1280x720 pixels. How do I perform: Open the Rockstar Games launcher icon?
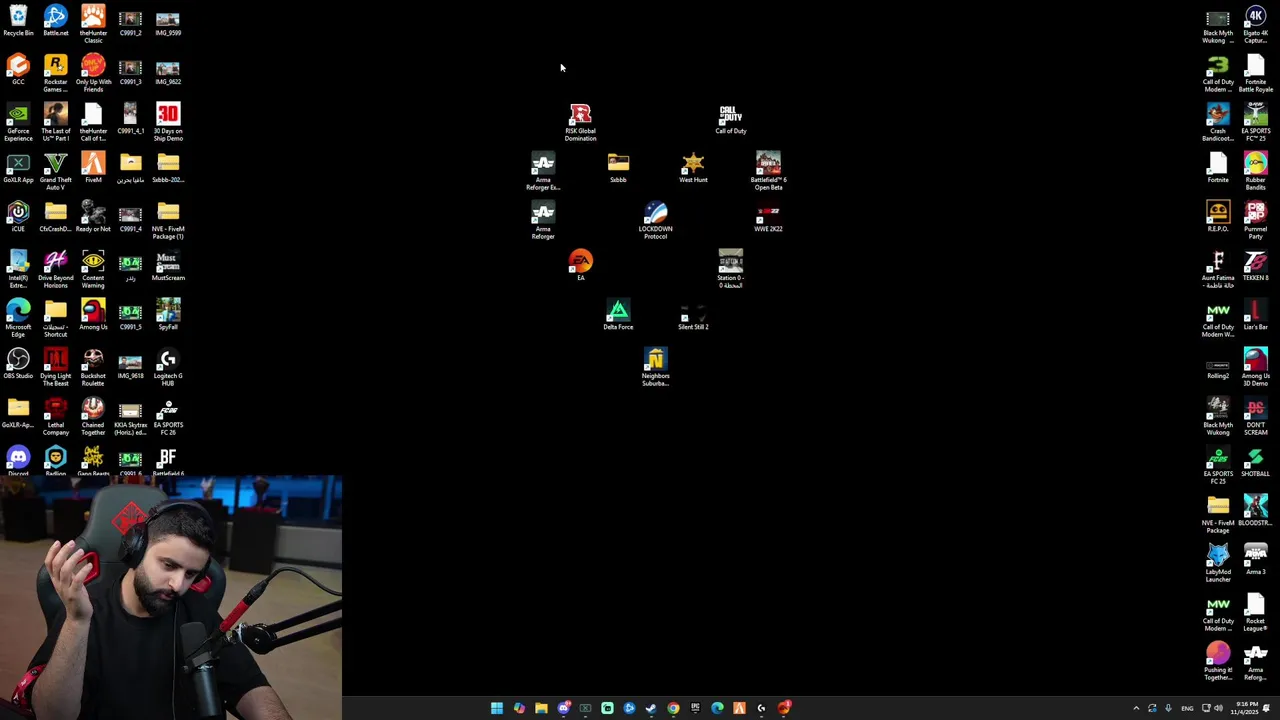click(x=56, y=73)
